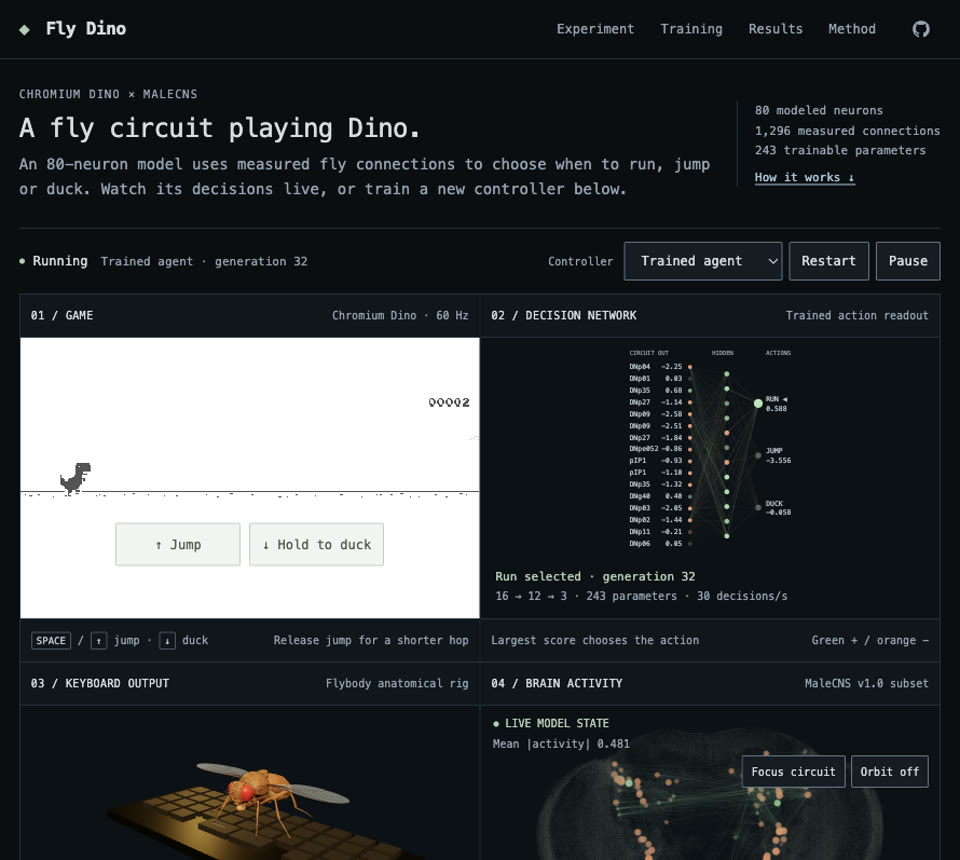The image size is (960, 860).
Task: Go to the Method section
Action: tap(852, 29)
